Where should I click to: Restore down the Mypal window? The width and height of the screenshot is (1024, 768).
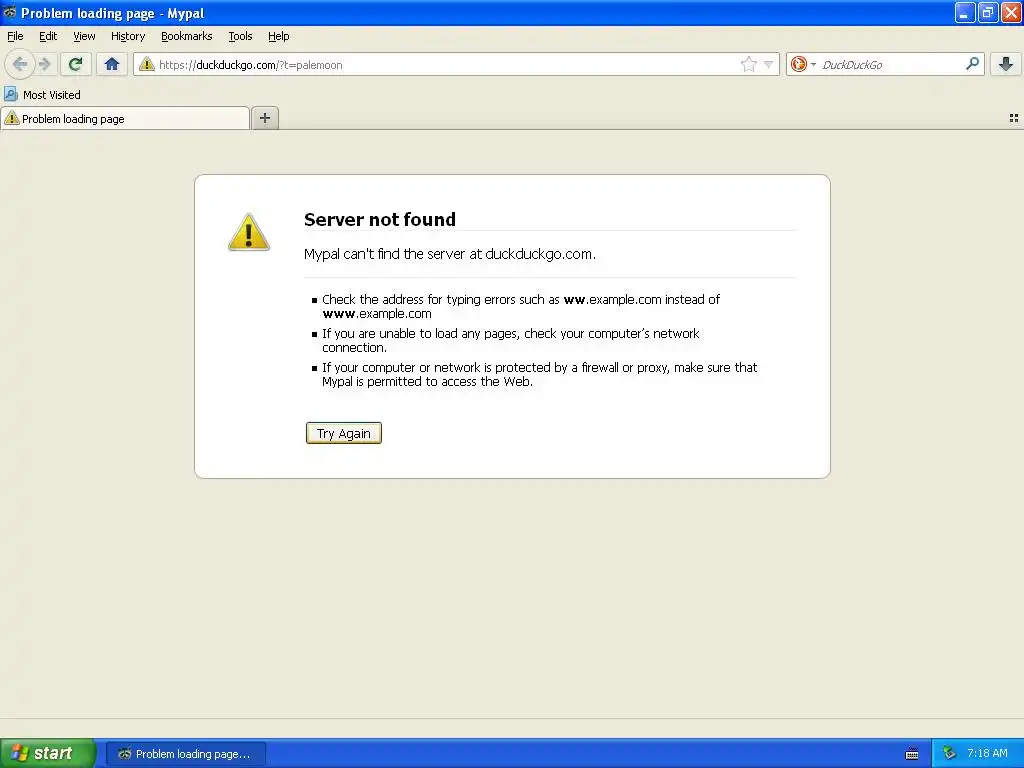(988, 12)
